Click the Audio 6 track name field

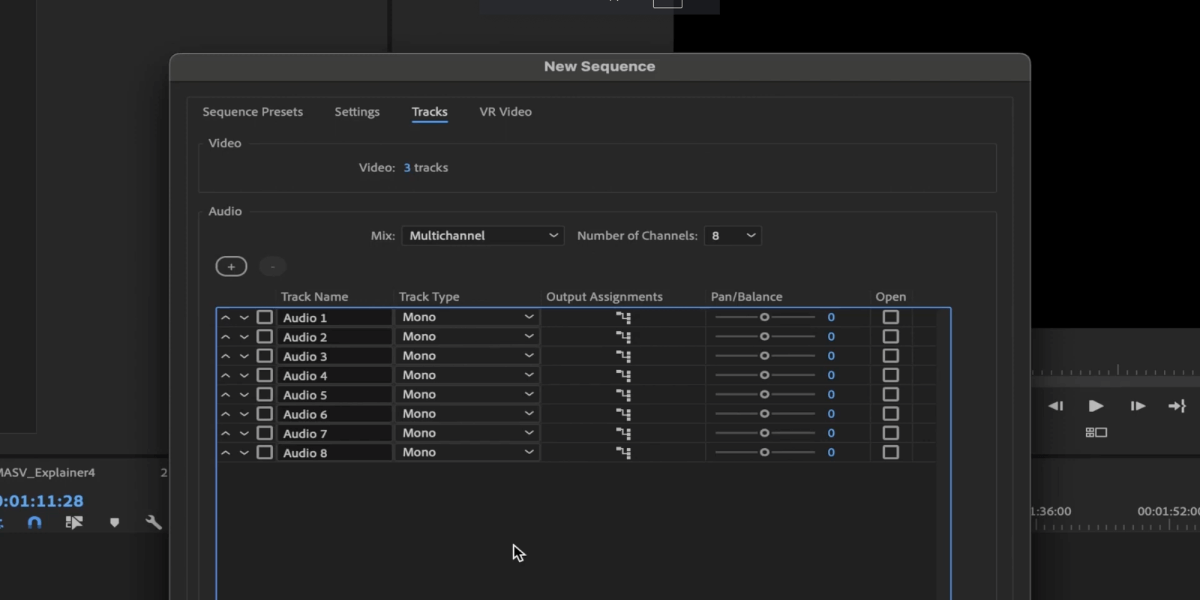335,414
